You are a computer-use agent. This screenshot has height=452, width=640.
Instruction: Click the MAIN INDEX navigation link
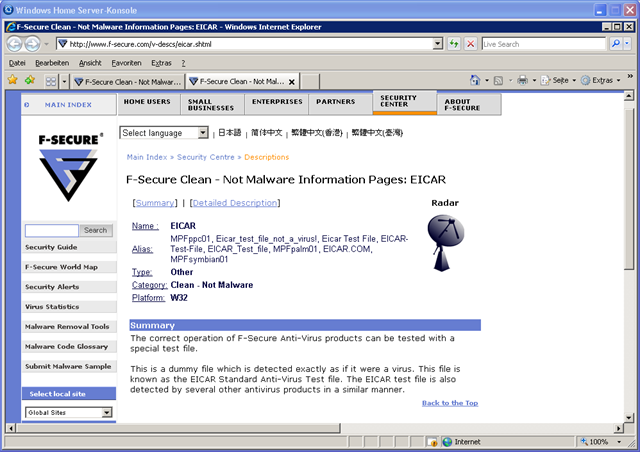coord(68,105)
